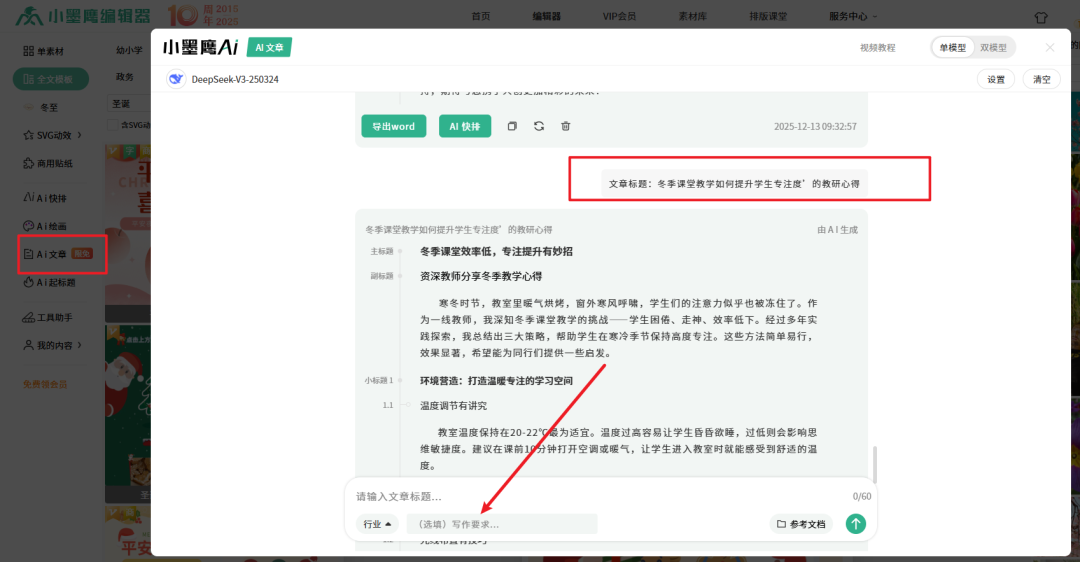Click the DeepSeek-V3-250324 model name
1080x562 pixels.
[x=235, y=79]
